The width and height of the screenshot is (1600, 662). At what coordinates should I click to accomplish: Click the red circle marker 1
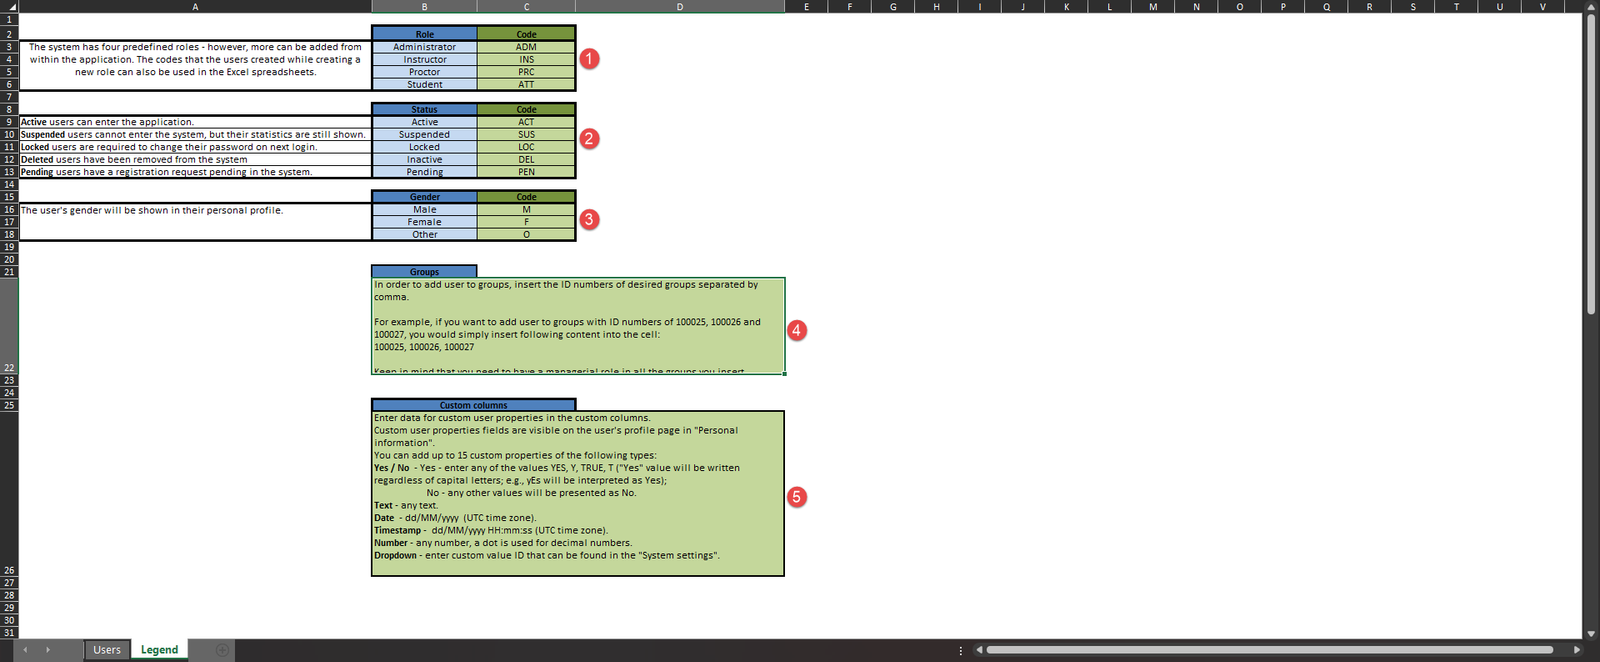590,59
